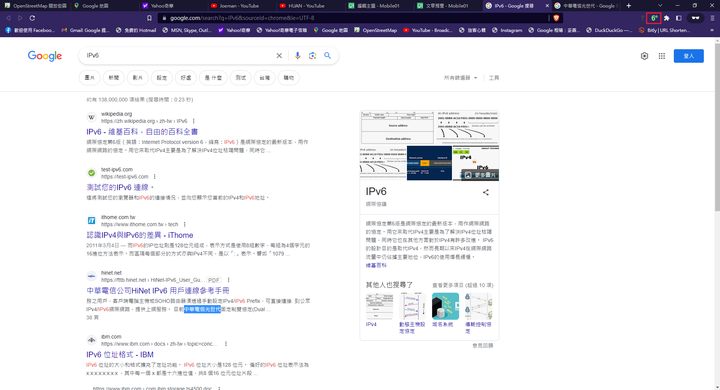
Task: Share the IPv6 knowledge panel
Action: (485, 192)
